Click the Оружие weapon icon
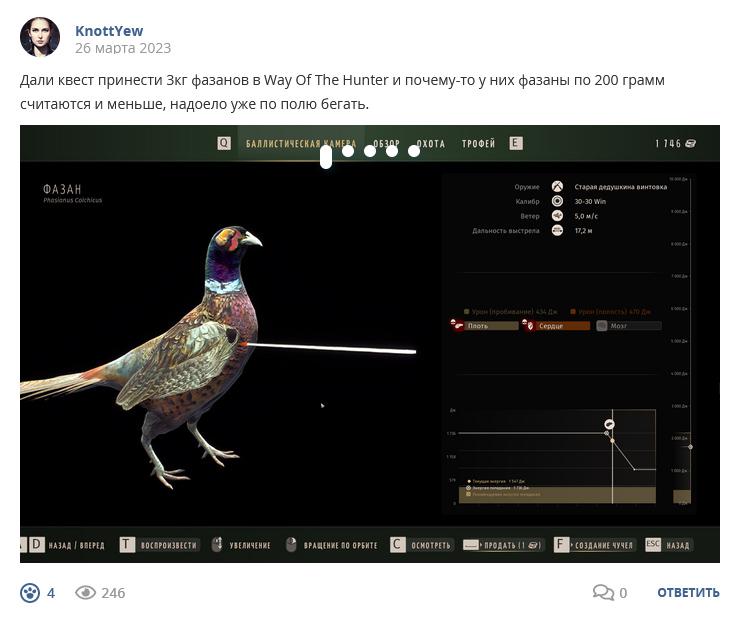Screen dimensions: 739x620 point(558,187)
